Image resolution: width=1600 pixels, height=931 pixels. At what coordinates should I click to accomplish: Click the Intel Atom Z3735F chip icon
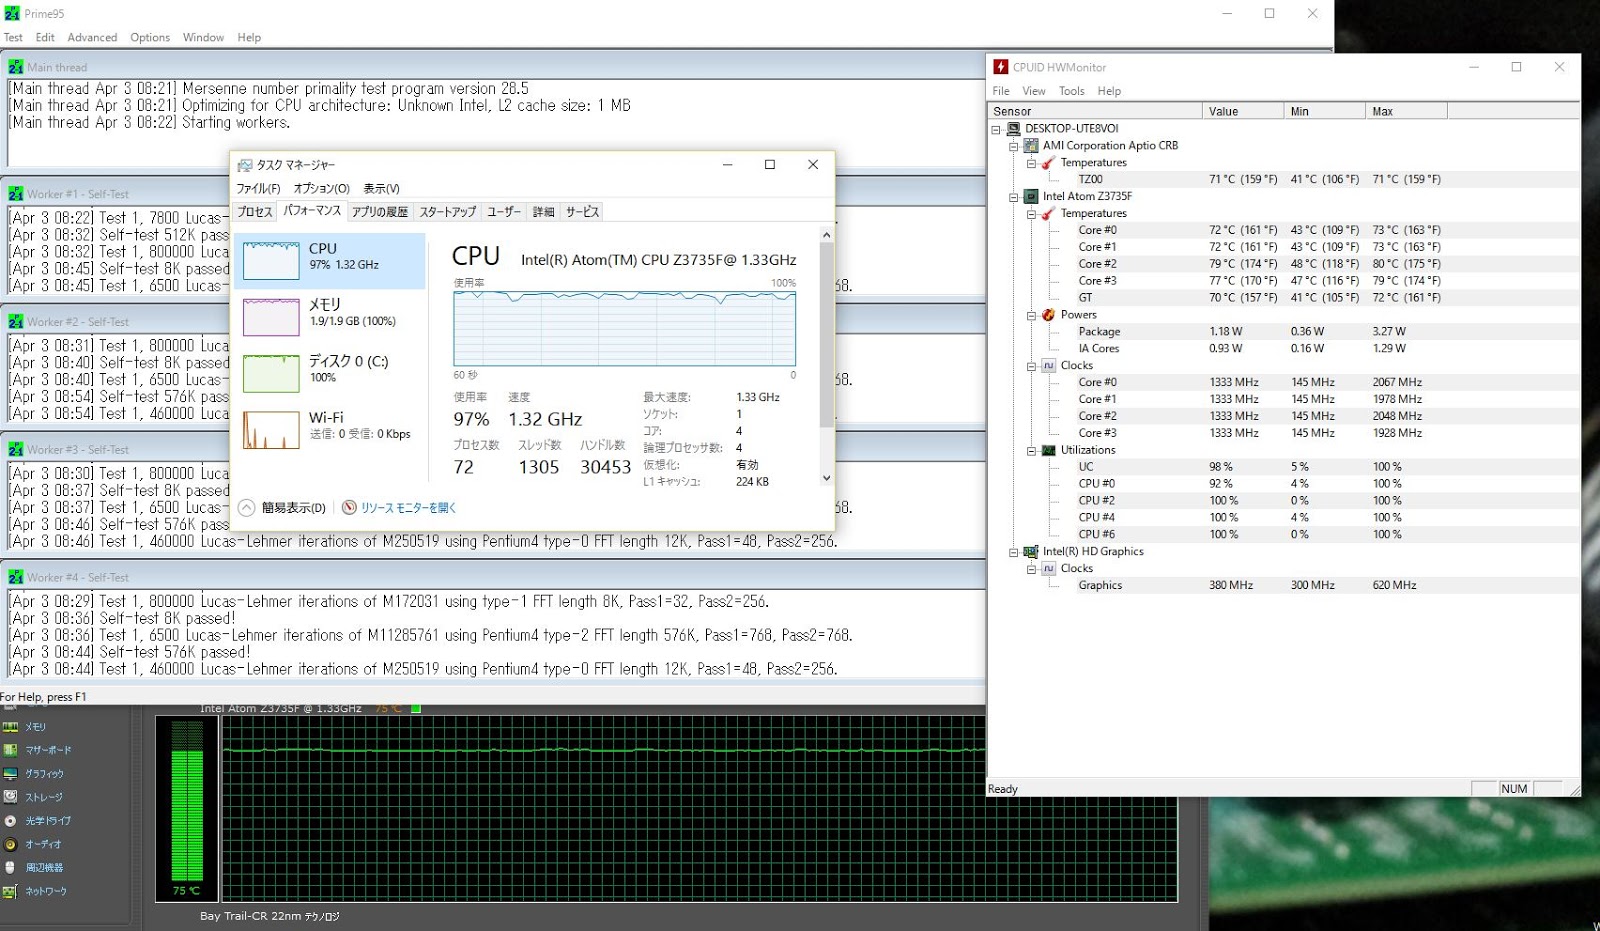tap(1031, 197)
